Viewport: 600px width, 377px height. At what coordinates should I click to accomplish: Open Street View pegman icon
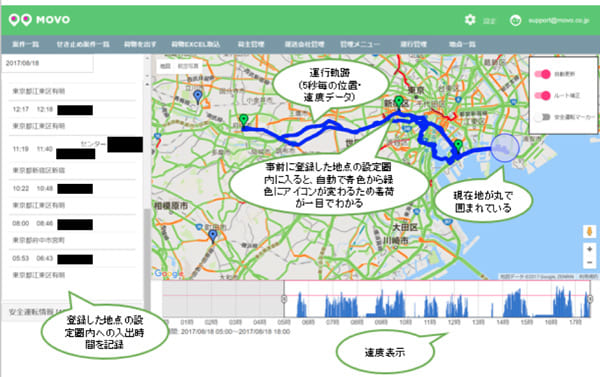[x=590, y=232]
